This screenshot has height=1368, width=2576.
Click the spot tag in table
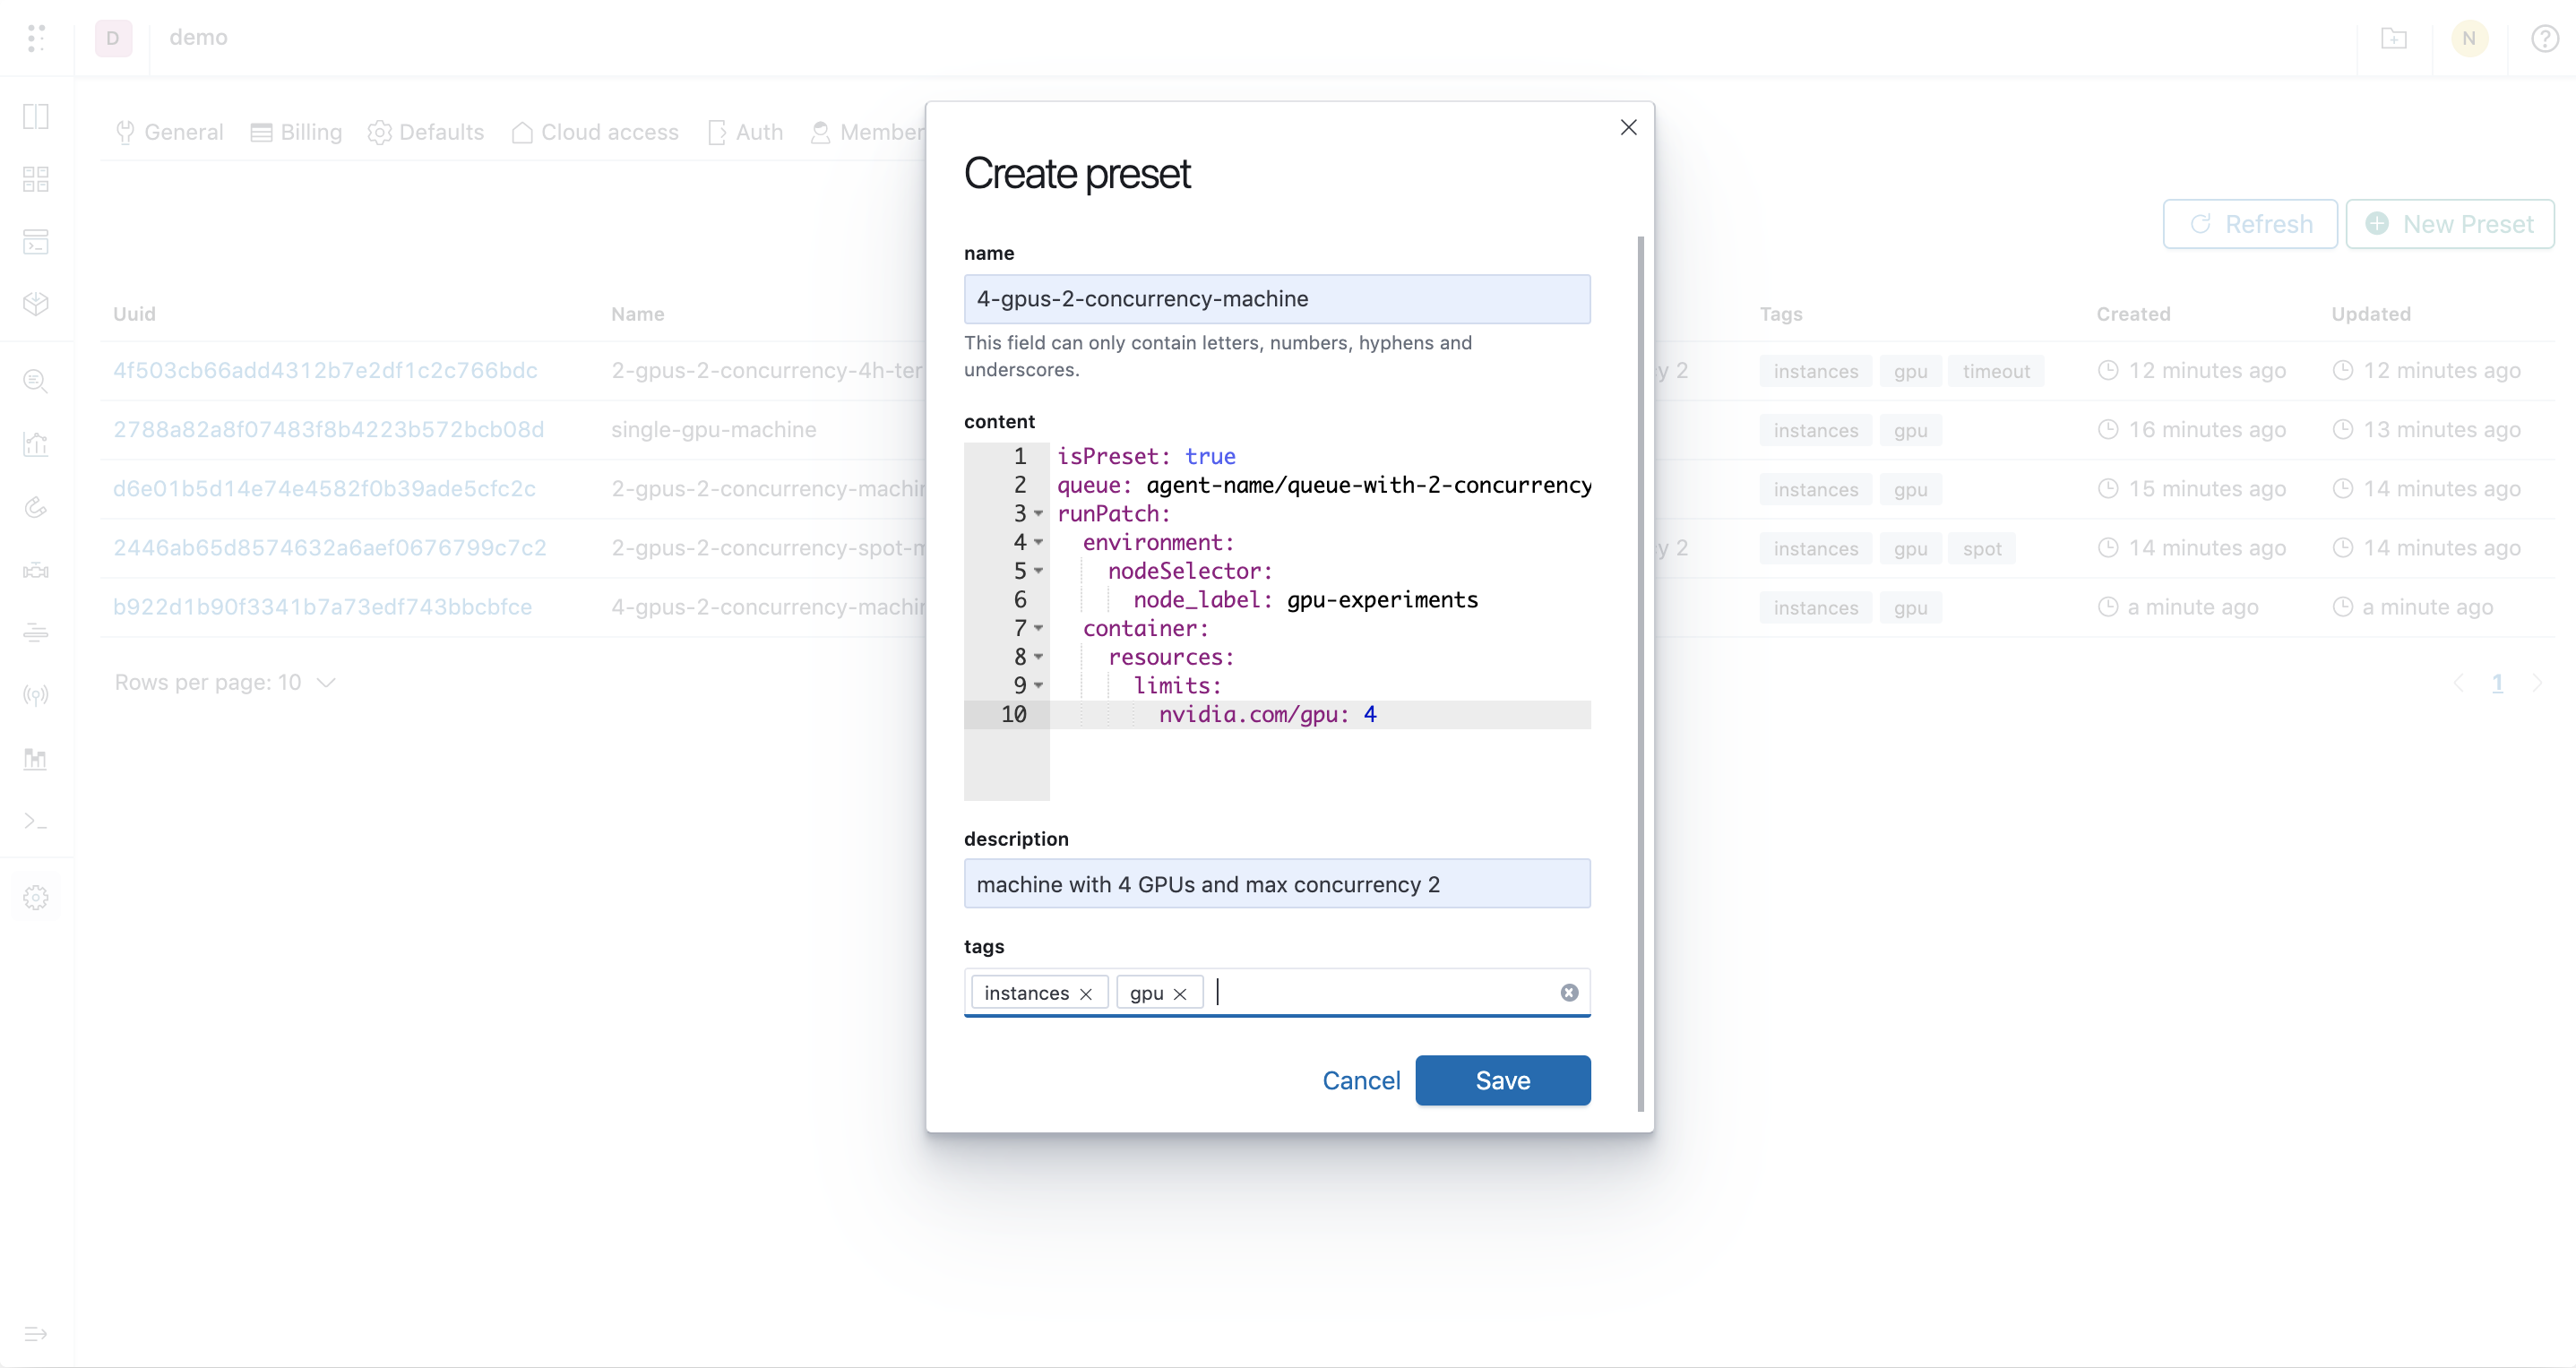[1981, 548]
